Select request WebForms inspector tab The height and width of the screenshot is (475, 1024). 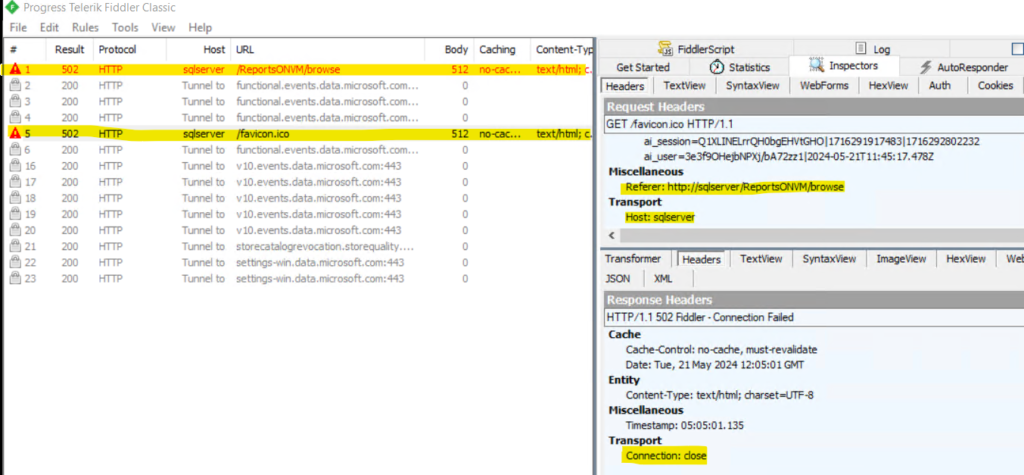point(824,86)
